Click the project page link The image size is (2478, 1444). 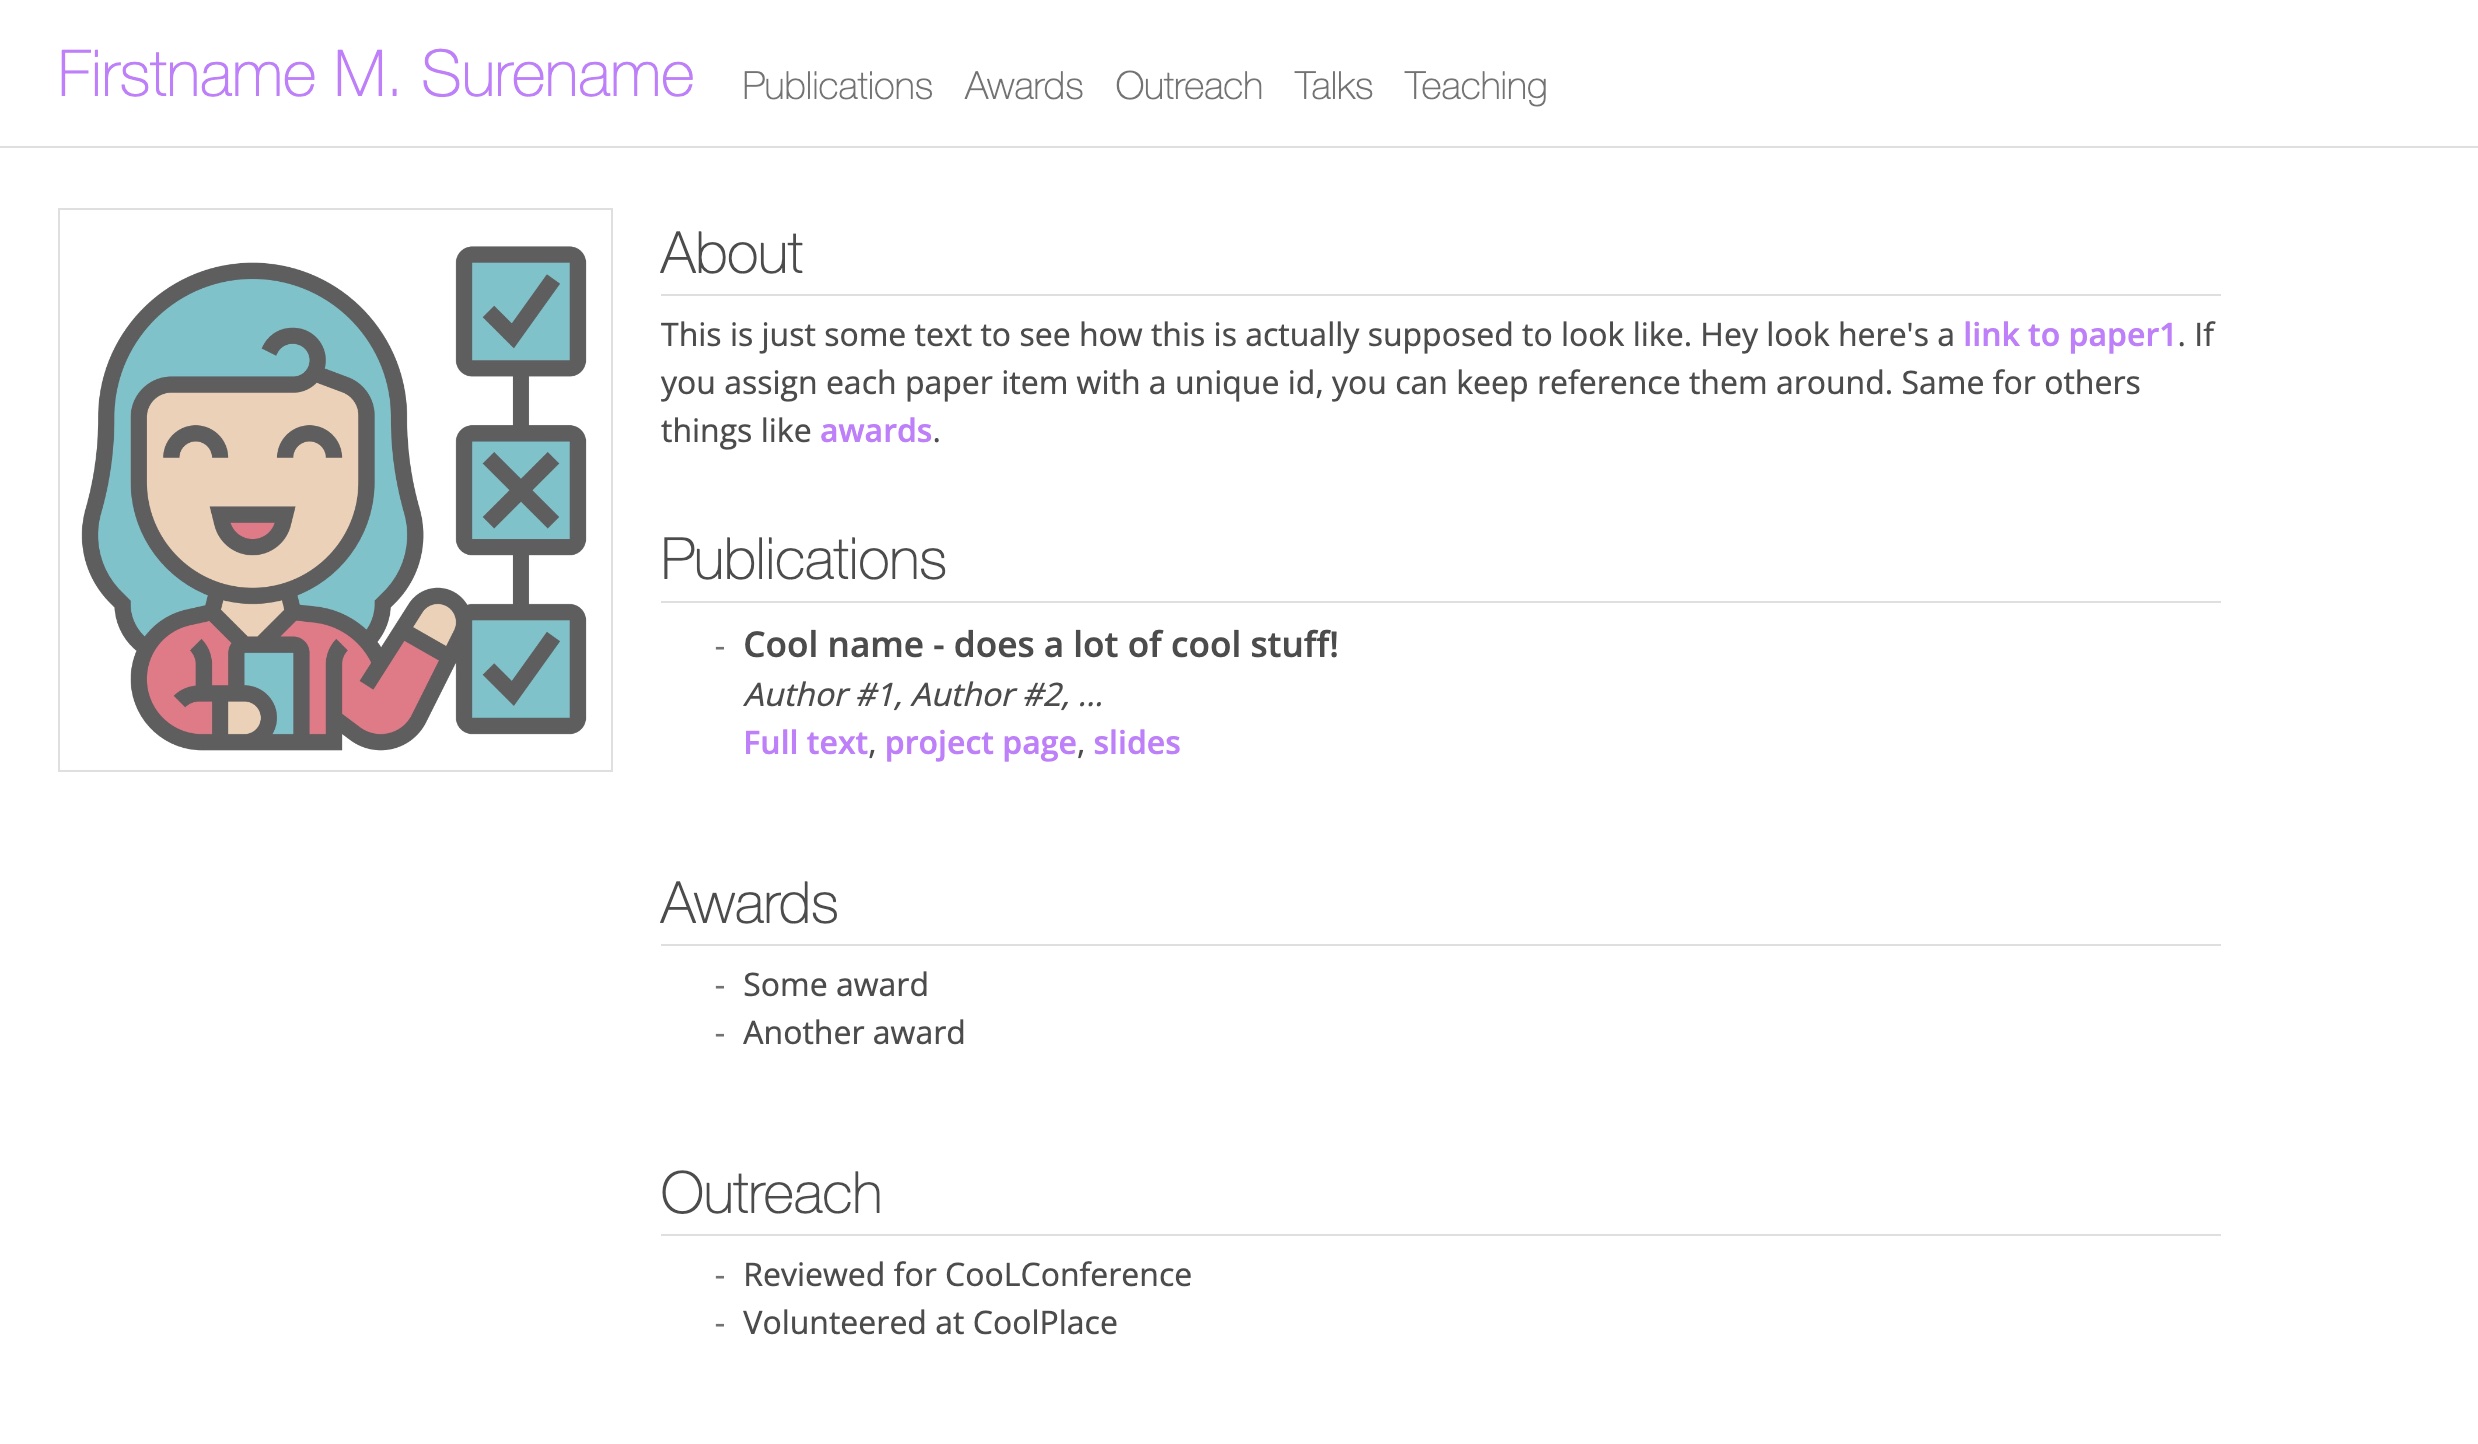980,741
